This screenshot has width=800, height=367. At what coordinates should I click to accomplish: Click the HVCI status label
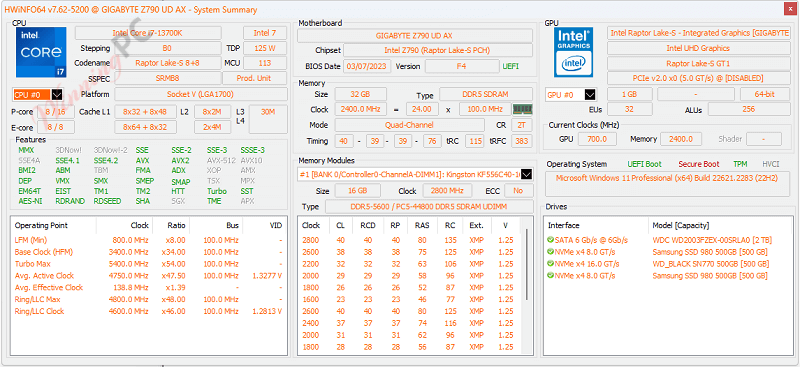[x=770, y=164]
